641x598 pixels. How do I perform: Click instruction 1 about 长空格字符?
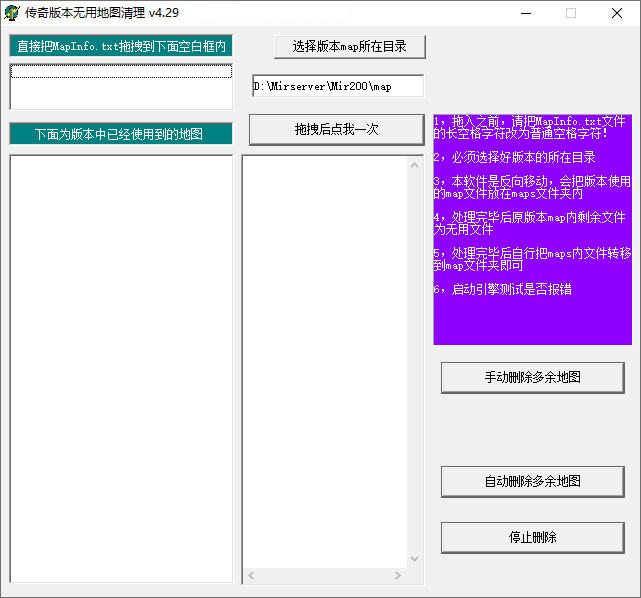pyautogui.click(x=530, y=128)
